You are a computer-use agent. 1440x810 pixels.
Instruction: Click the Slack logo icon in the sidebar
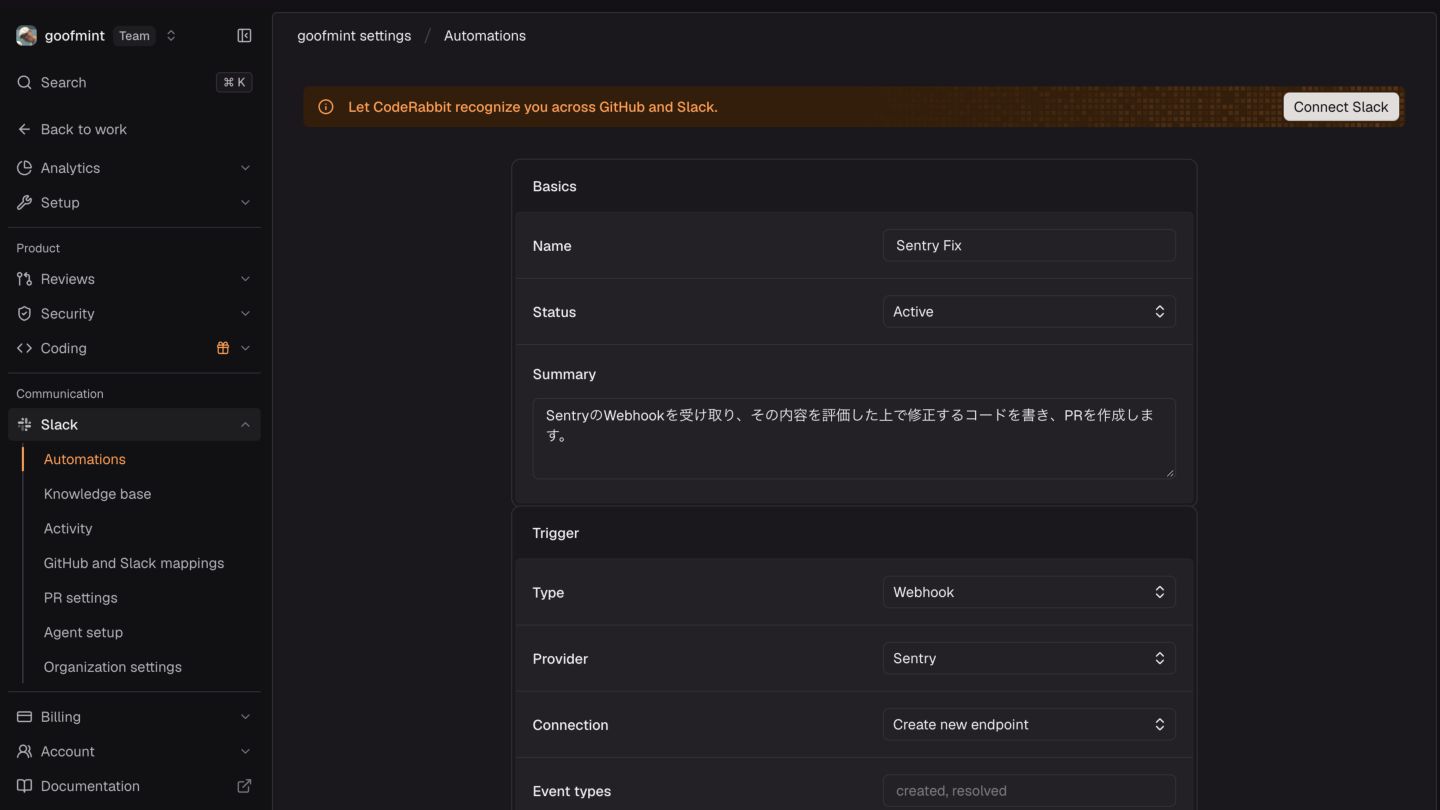click(24, 425)
